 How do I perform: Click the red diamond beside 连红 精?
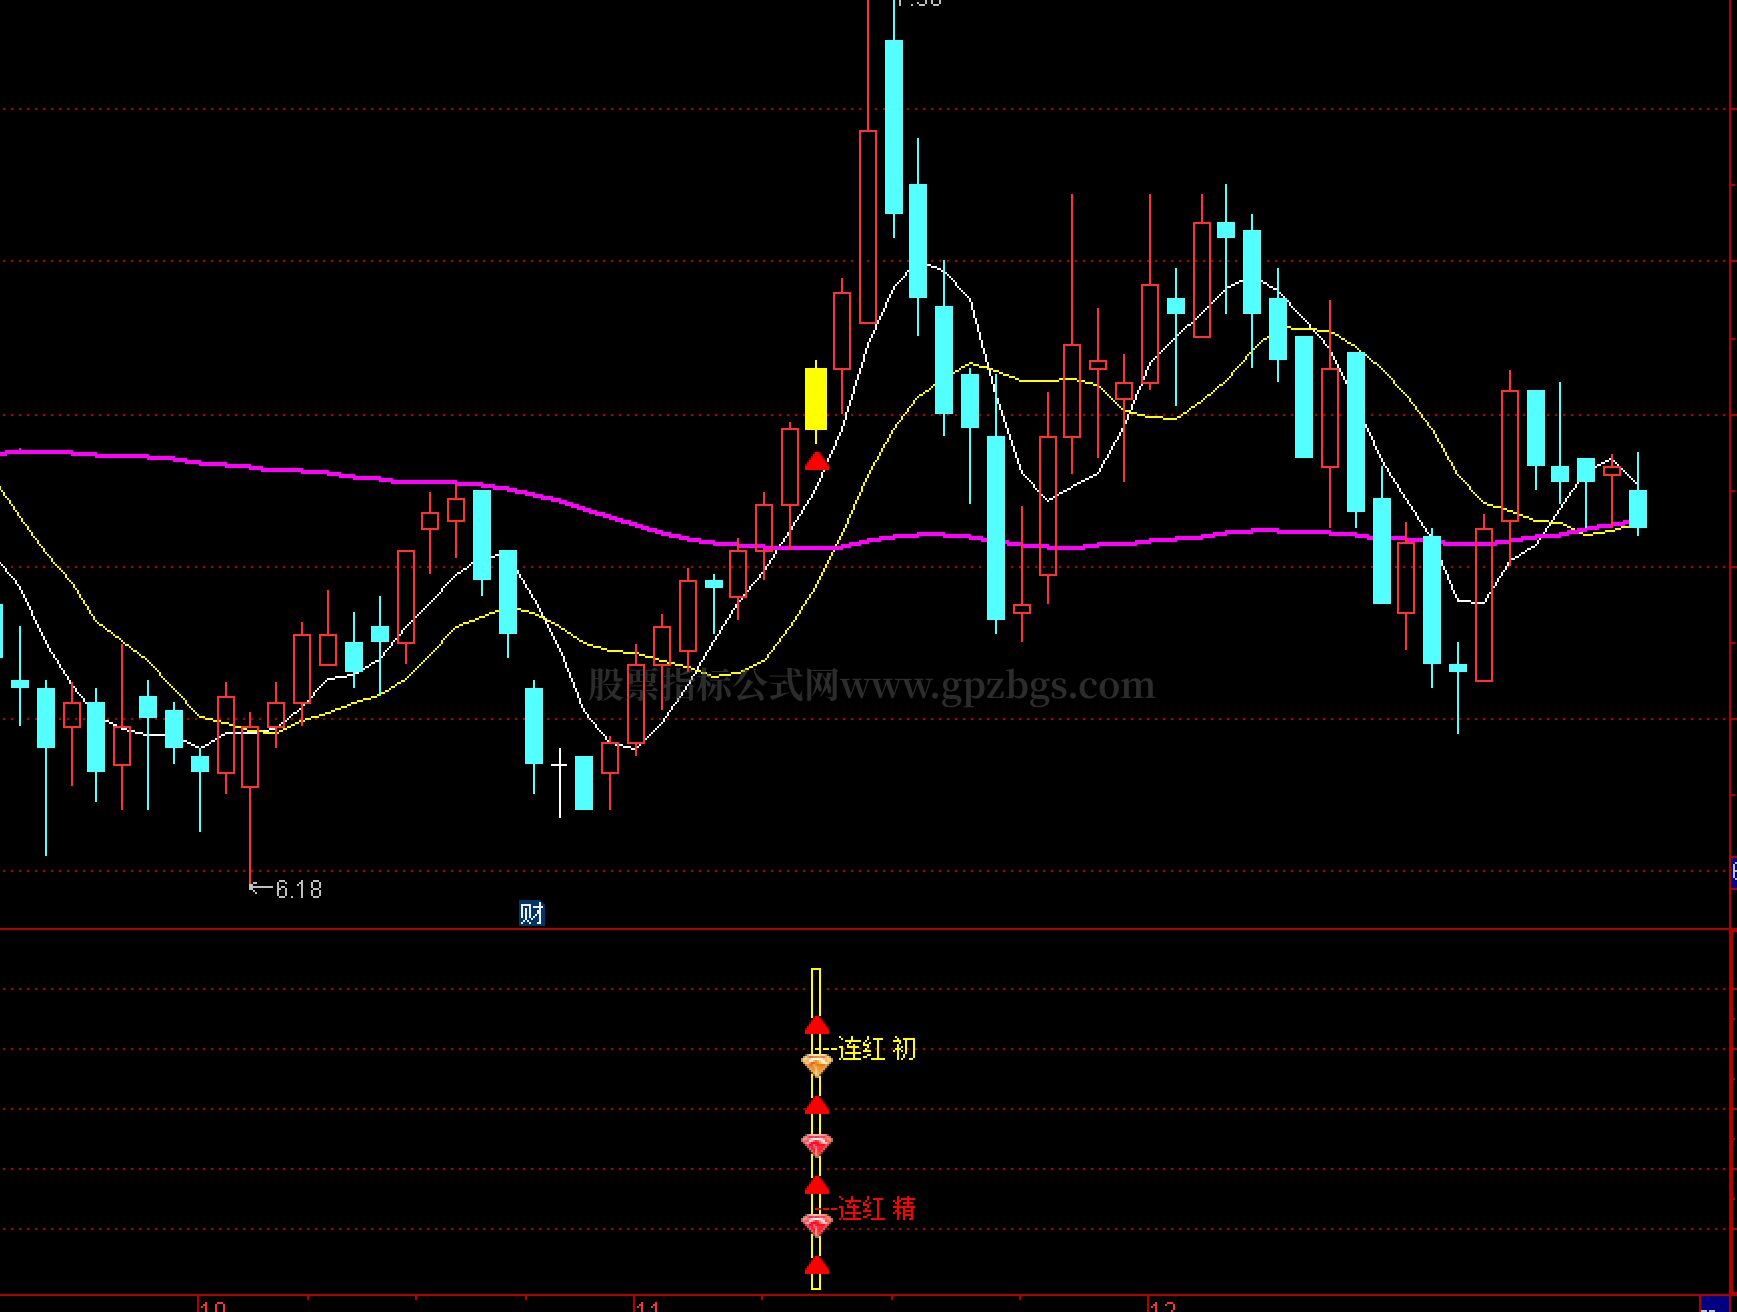click(817, 1223)
